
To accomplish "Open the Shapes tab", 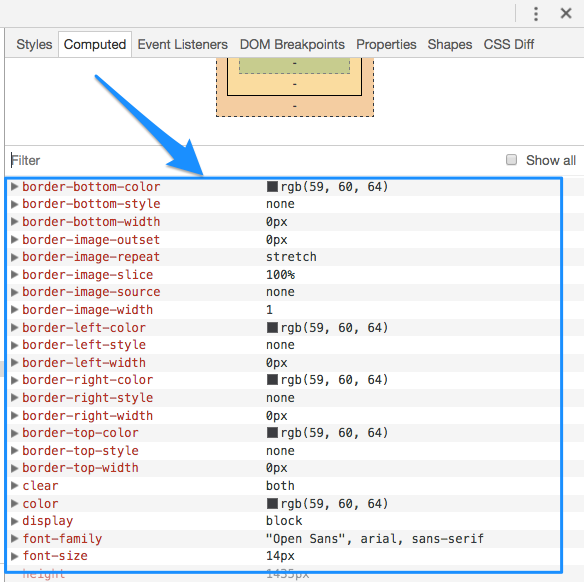I will pos(450,44).
